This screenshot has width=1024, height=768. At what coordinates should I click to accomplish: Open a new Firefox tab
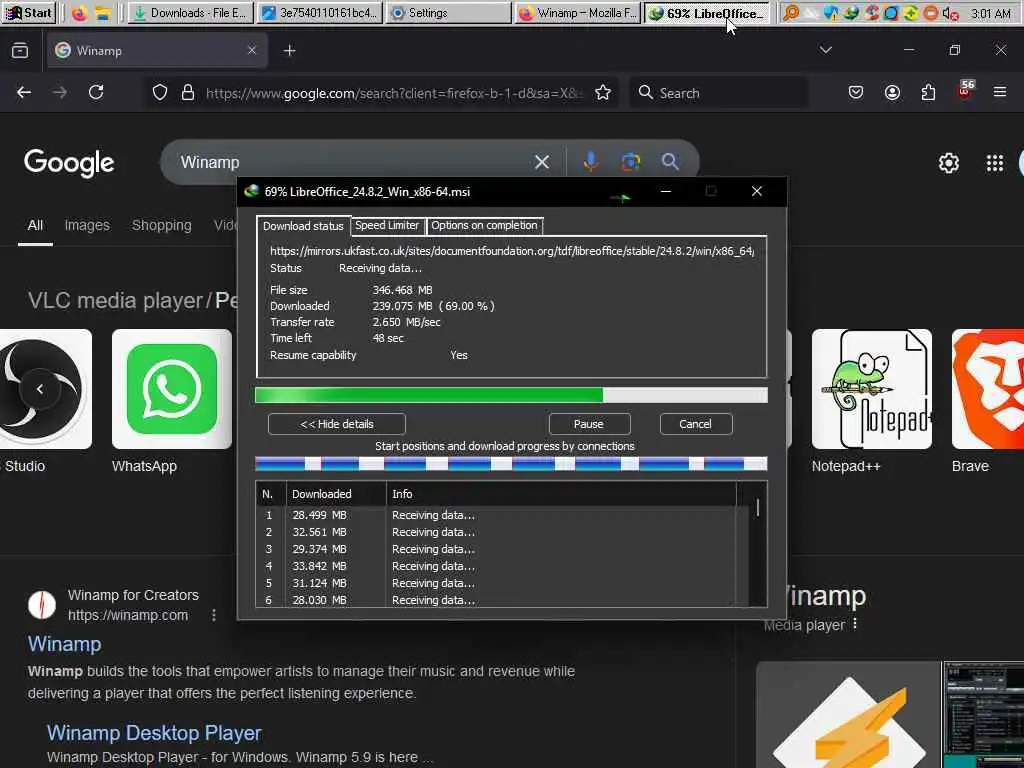click(x=289, y=50)
